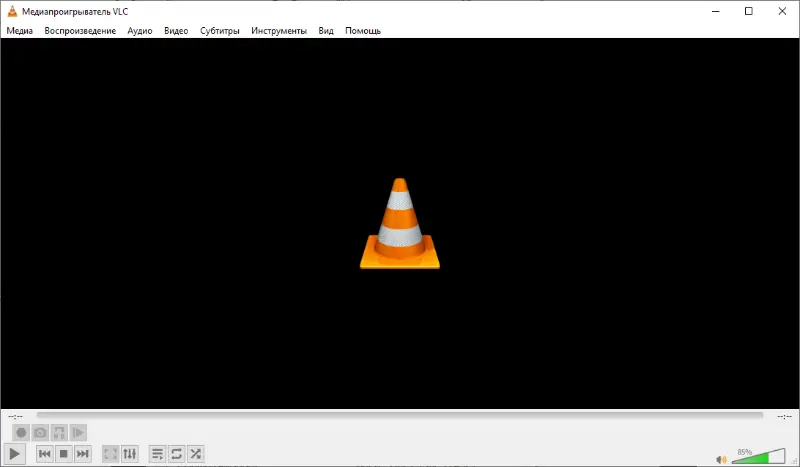Stop playback with the square button
The width and height of the screenshot is (800, 467).
click(63, 454)
